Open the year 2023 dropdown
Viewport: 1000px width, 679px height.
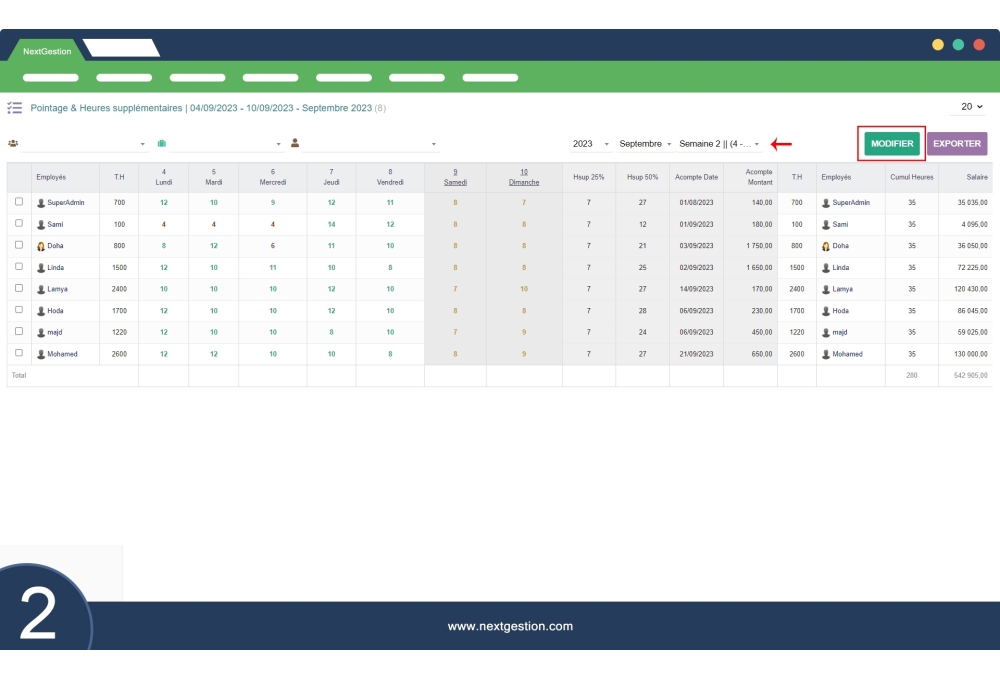pos(590,144)
